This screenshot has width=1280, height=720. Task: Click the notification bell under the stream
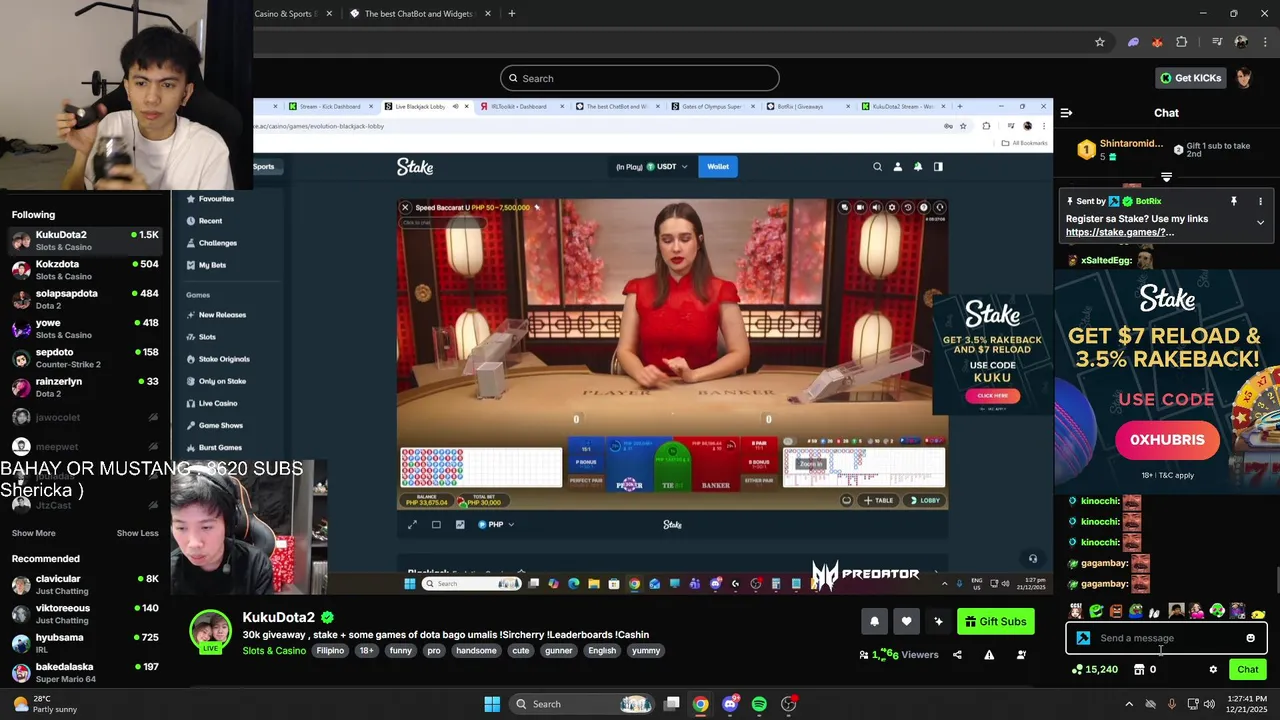pos(874,621)
